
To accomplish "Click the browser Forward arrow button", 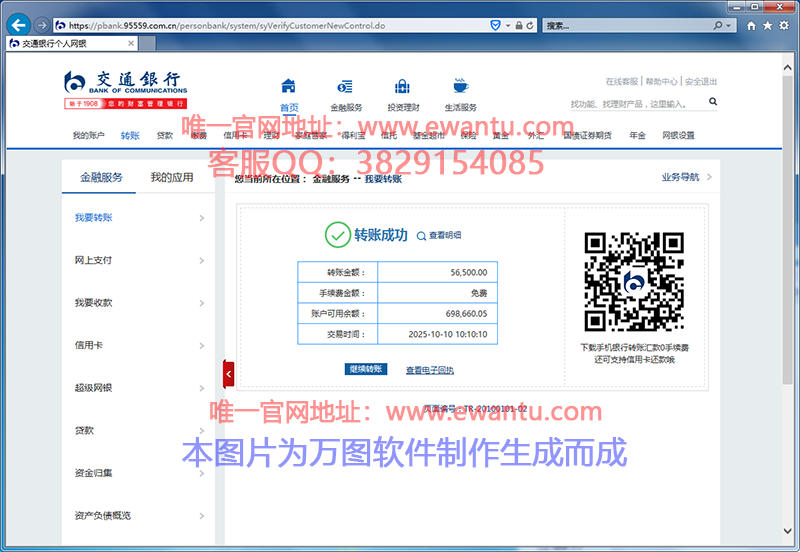I will [x=42, y=25].
